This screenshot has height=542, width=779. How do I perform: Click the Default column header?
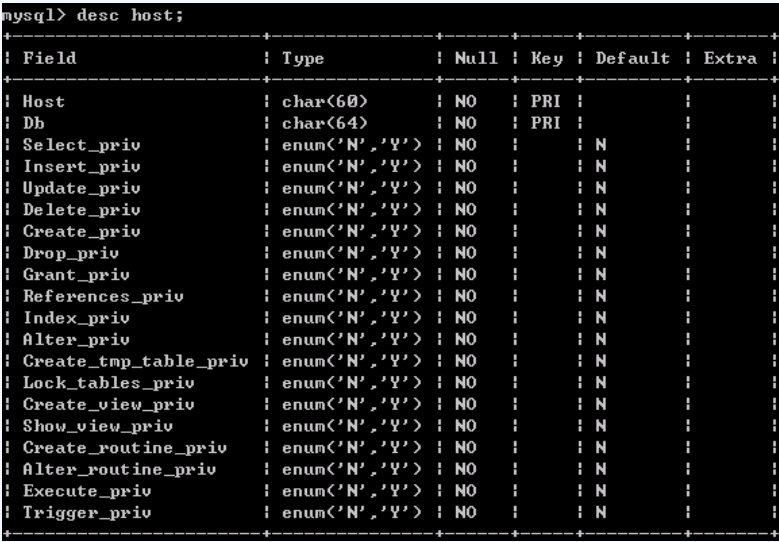pyautogui.click(x=632, y=58)
